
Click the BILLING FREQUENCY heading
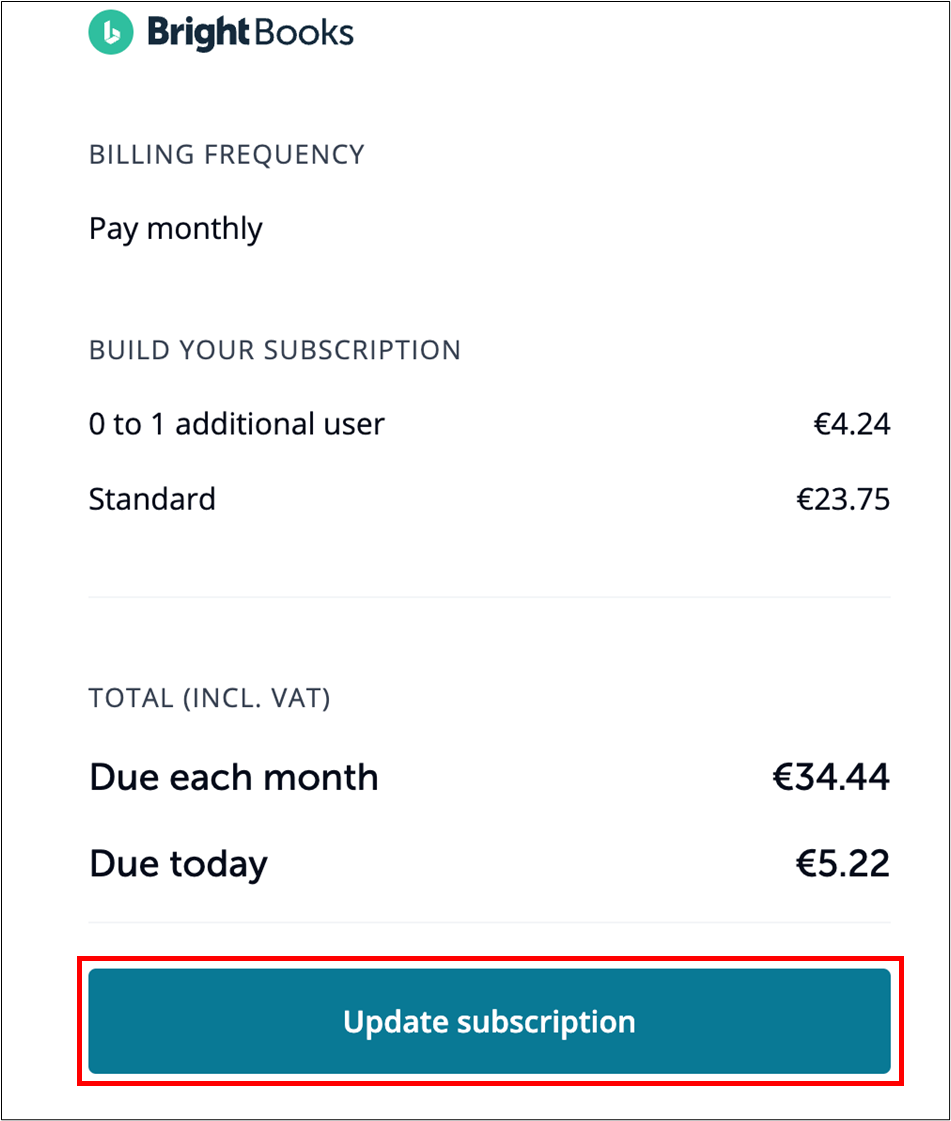click(x=227, y=155)
